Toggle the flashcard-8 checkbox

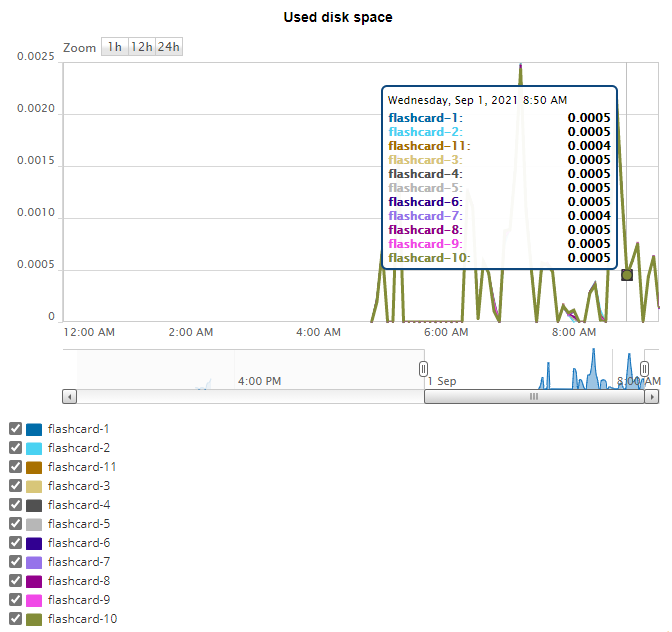[x=15, y=580]
